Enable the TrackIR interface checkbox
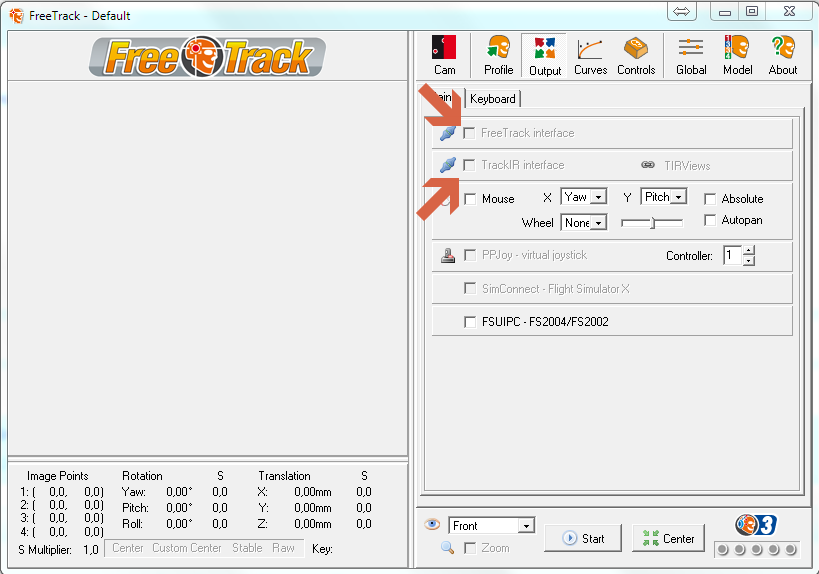 tap(469, 166)
